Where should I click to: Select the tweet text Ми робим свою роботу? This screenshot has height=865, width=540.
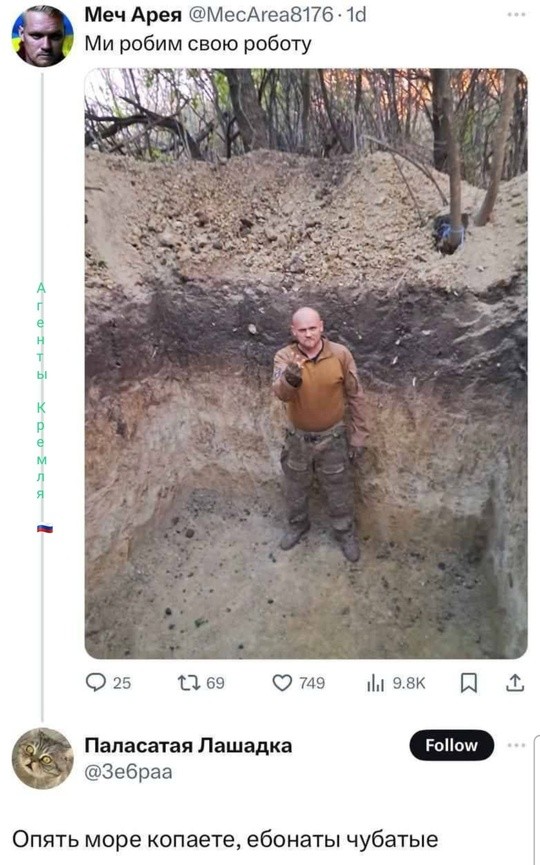pyautogui.click(x=197, y=44)
